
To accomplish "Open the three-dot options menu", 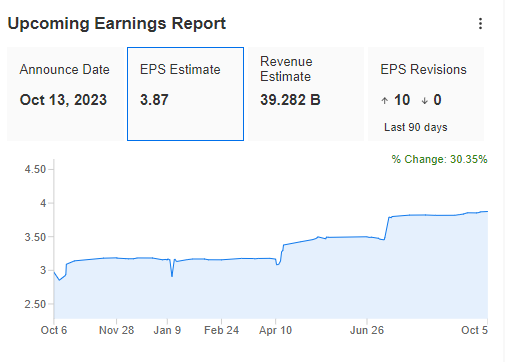I will [x=480, y=24].
